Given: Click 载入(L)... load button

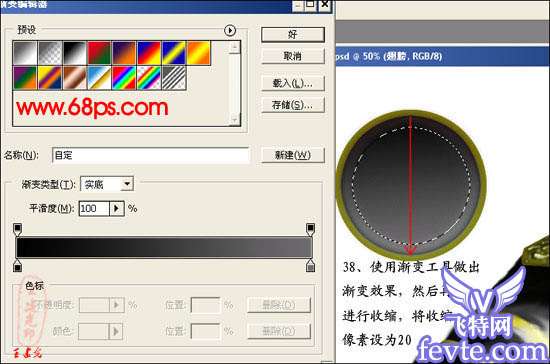Looking at the screenshot, I should pyautogui.click(x=293, y=83).
